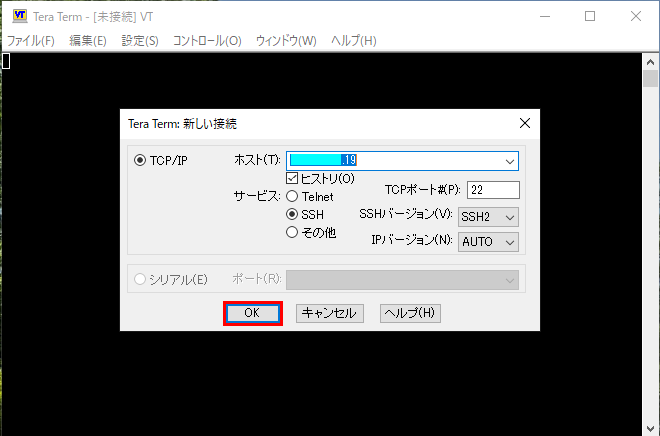Click the TCPポート# field showing 22

(493, 190)
